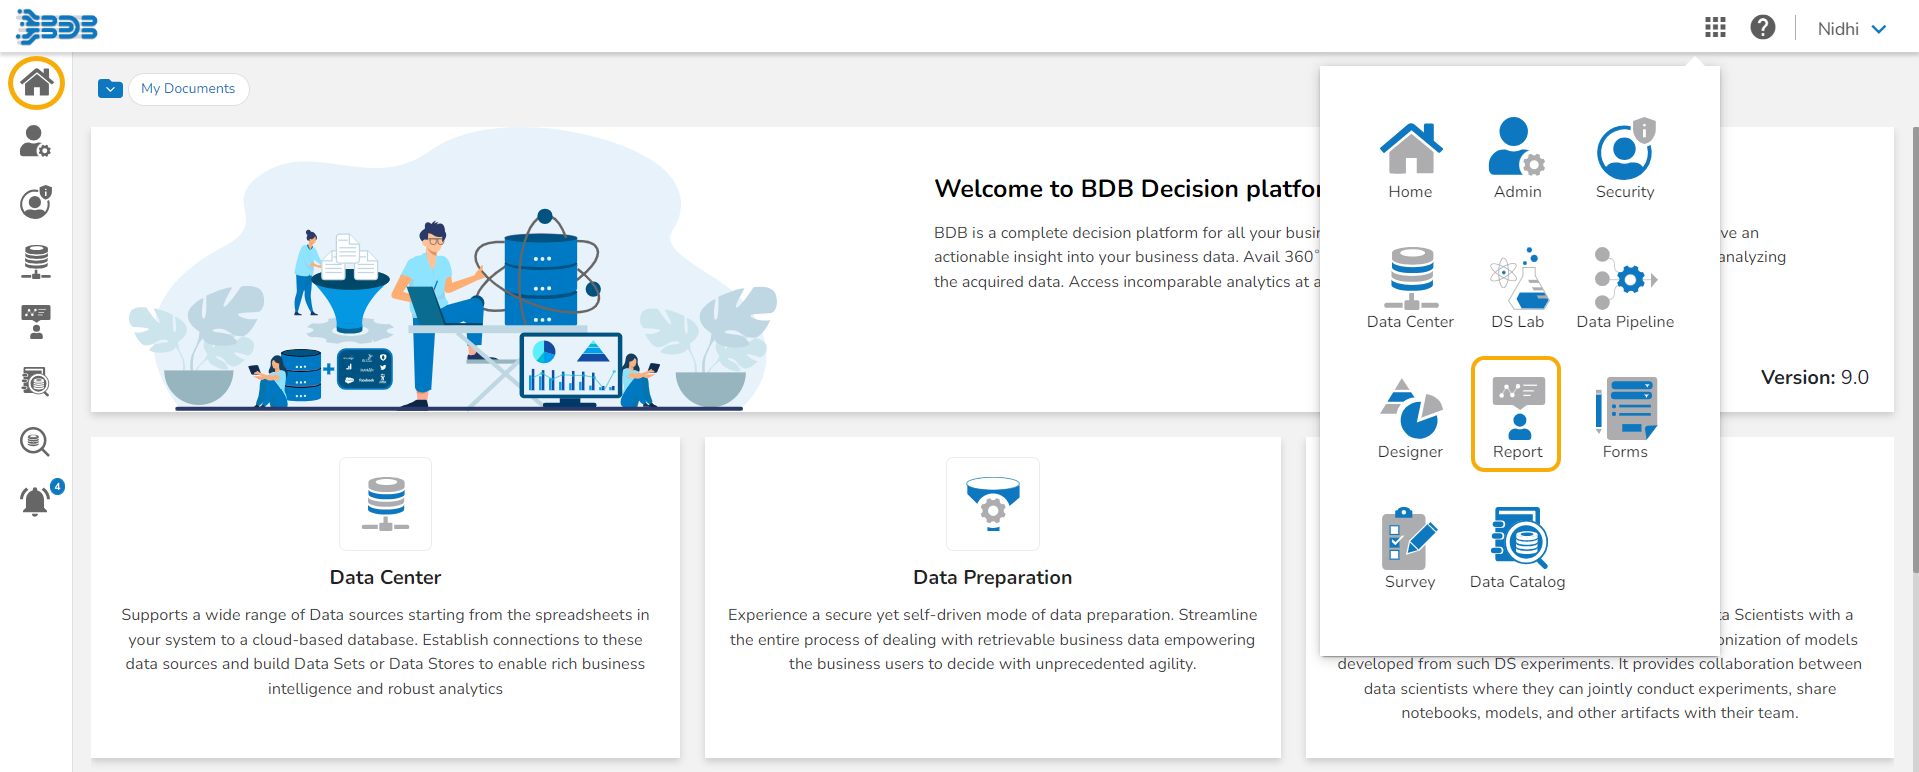
Task: Open Report from left sidebar
Action: coord(36,322)
